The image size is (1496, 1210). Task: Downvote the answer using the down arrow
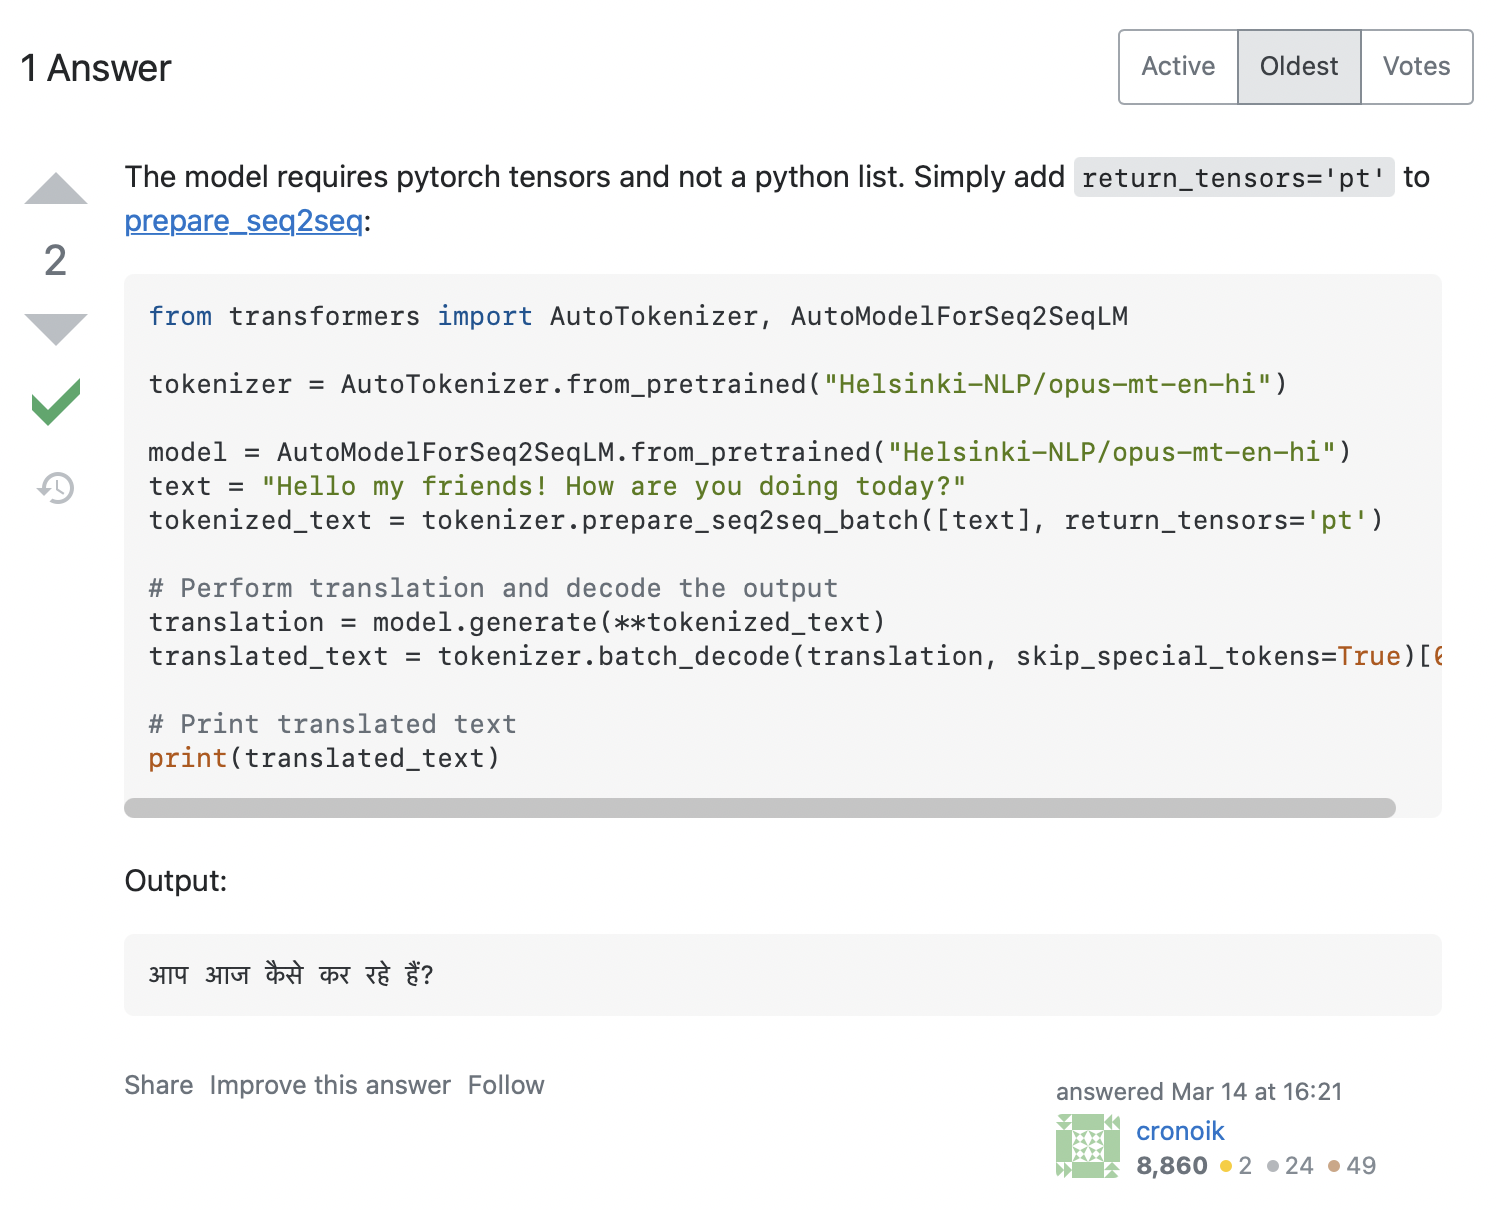click(56, 326)
